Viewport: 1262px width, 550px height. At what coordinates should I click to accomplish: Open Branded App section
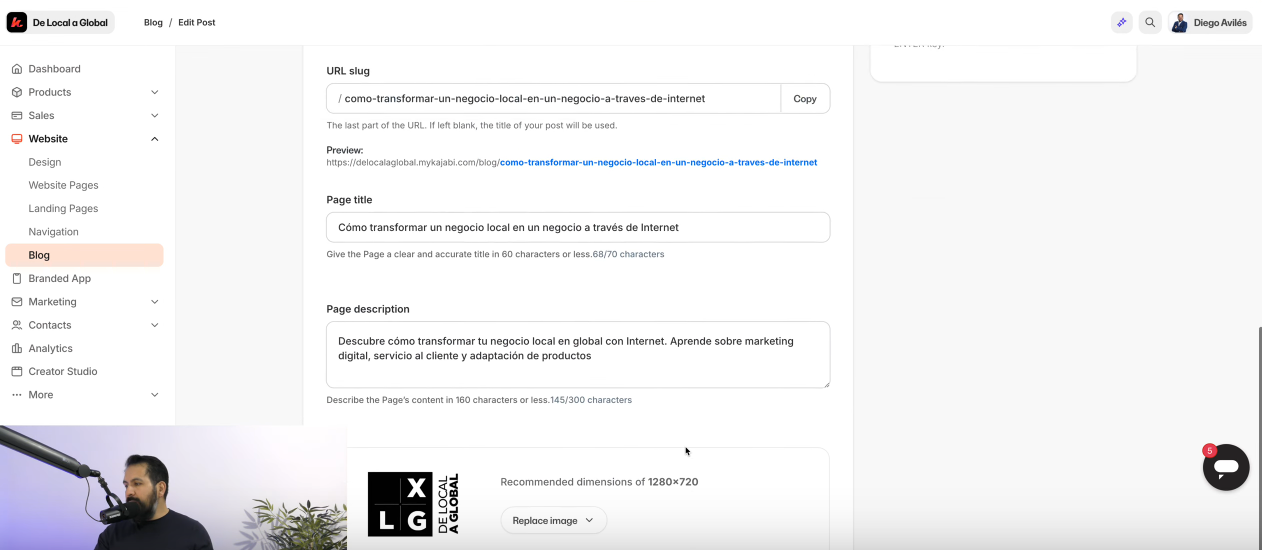pyautogui.click(x=59, y=278)
